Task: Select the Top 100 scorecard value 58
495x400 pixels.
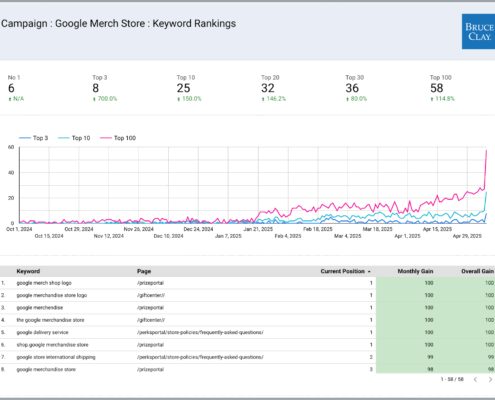Action: [x=437, y=88]
